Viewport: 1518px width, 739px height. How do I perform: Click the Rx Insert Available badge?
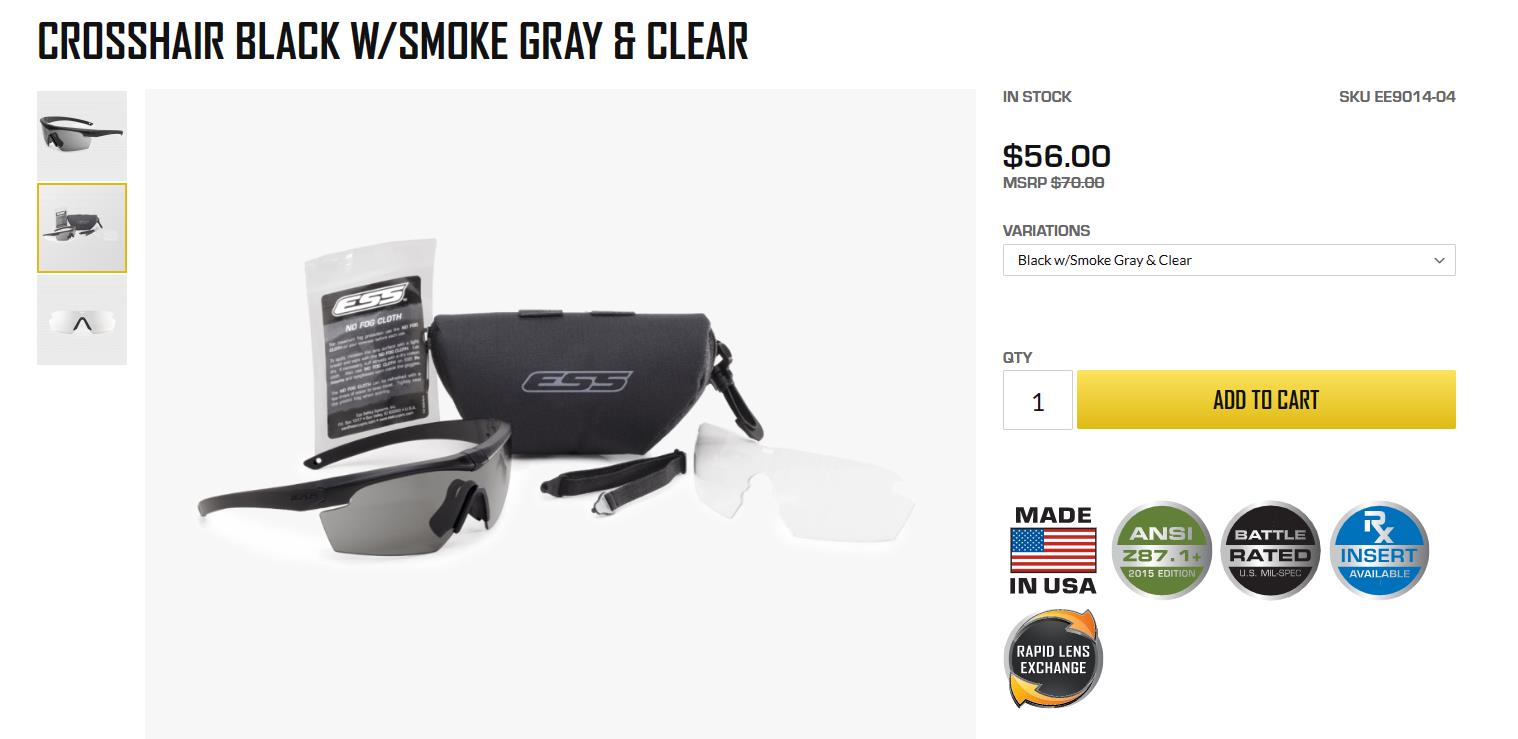[1379, 550]
